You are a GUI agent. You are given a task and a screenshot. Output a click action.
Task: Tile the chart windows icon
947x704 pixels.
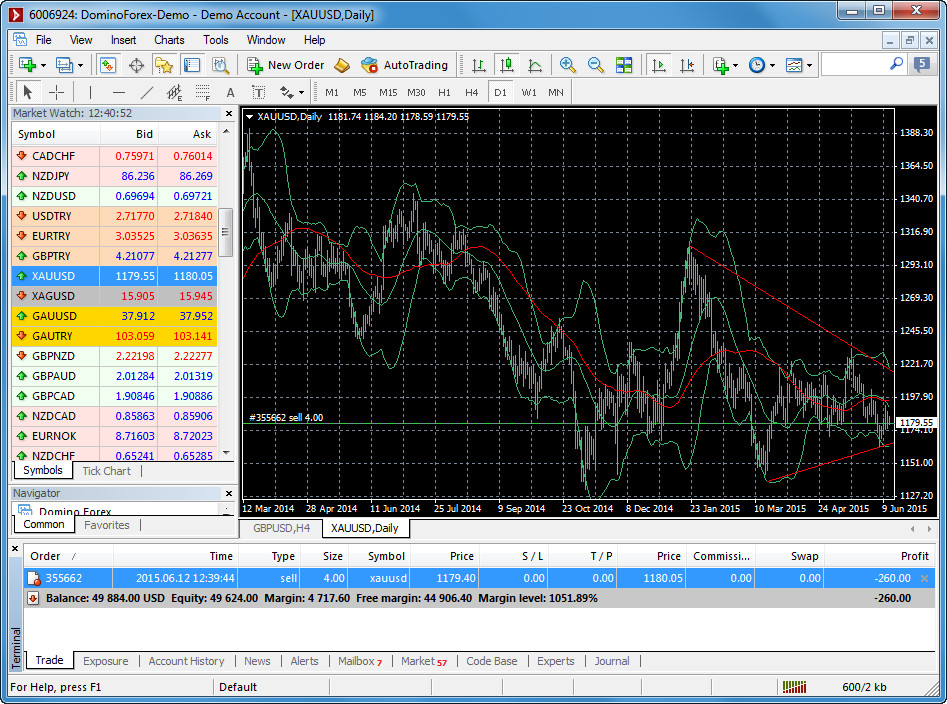[624, 65]
